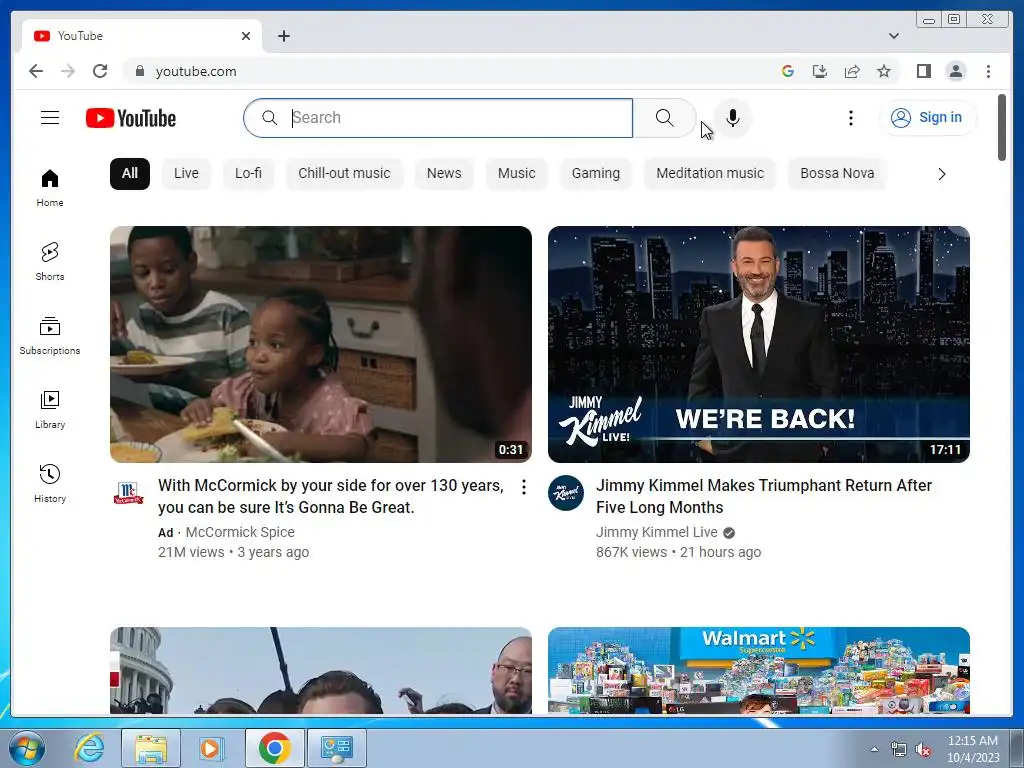The height and width of the screenshot is (768, 1024).
Task: Expand tab search dropdown chevron
Action: point(893,36)
